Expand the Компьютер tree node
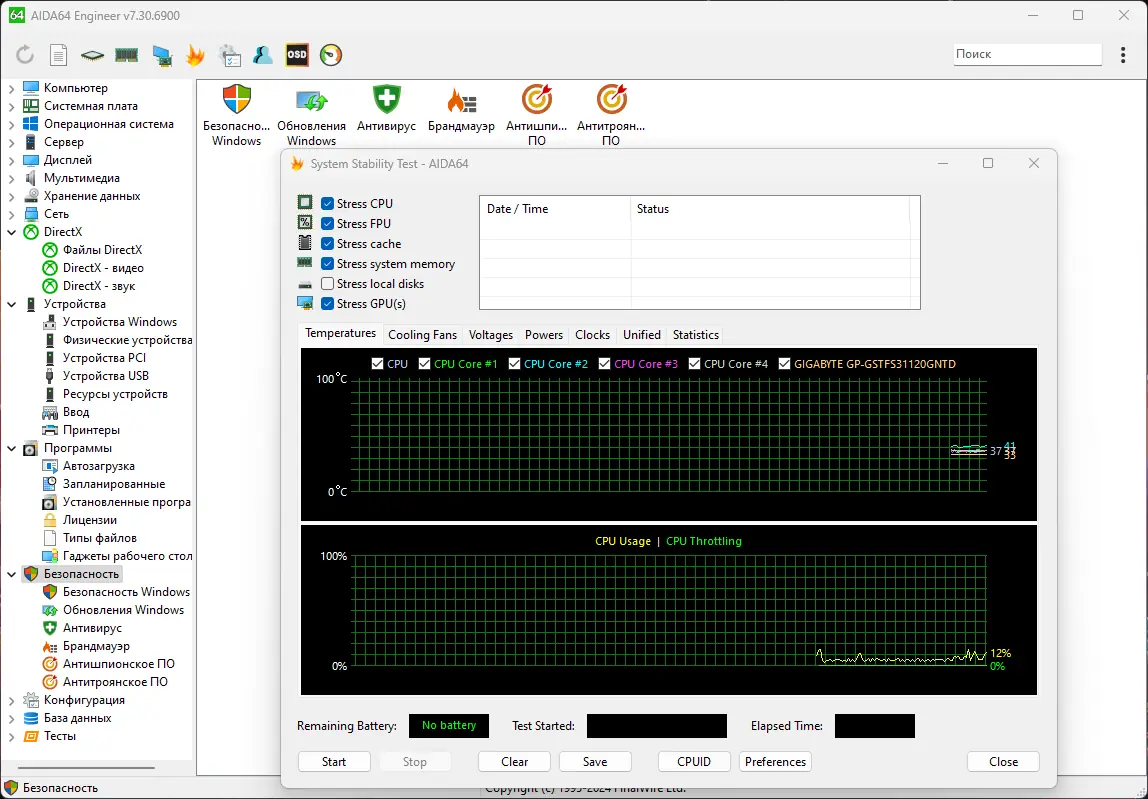The width and height of the screenshot is (1148, 799). [12, 88]
